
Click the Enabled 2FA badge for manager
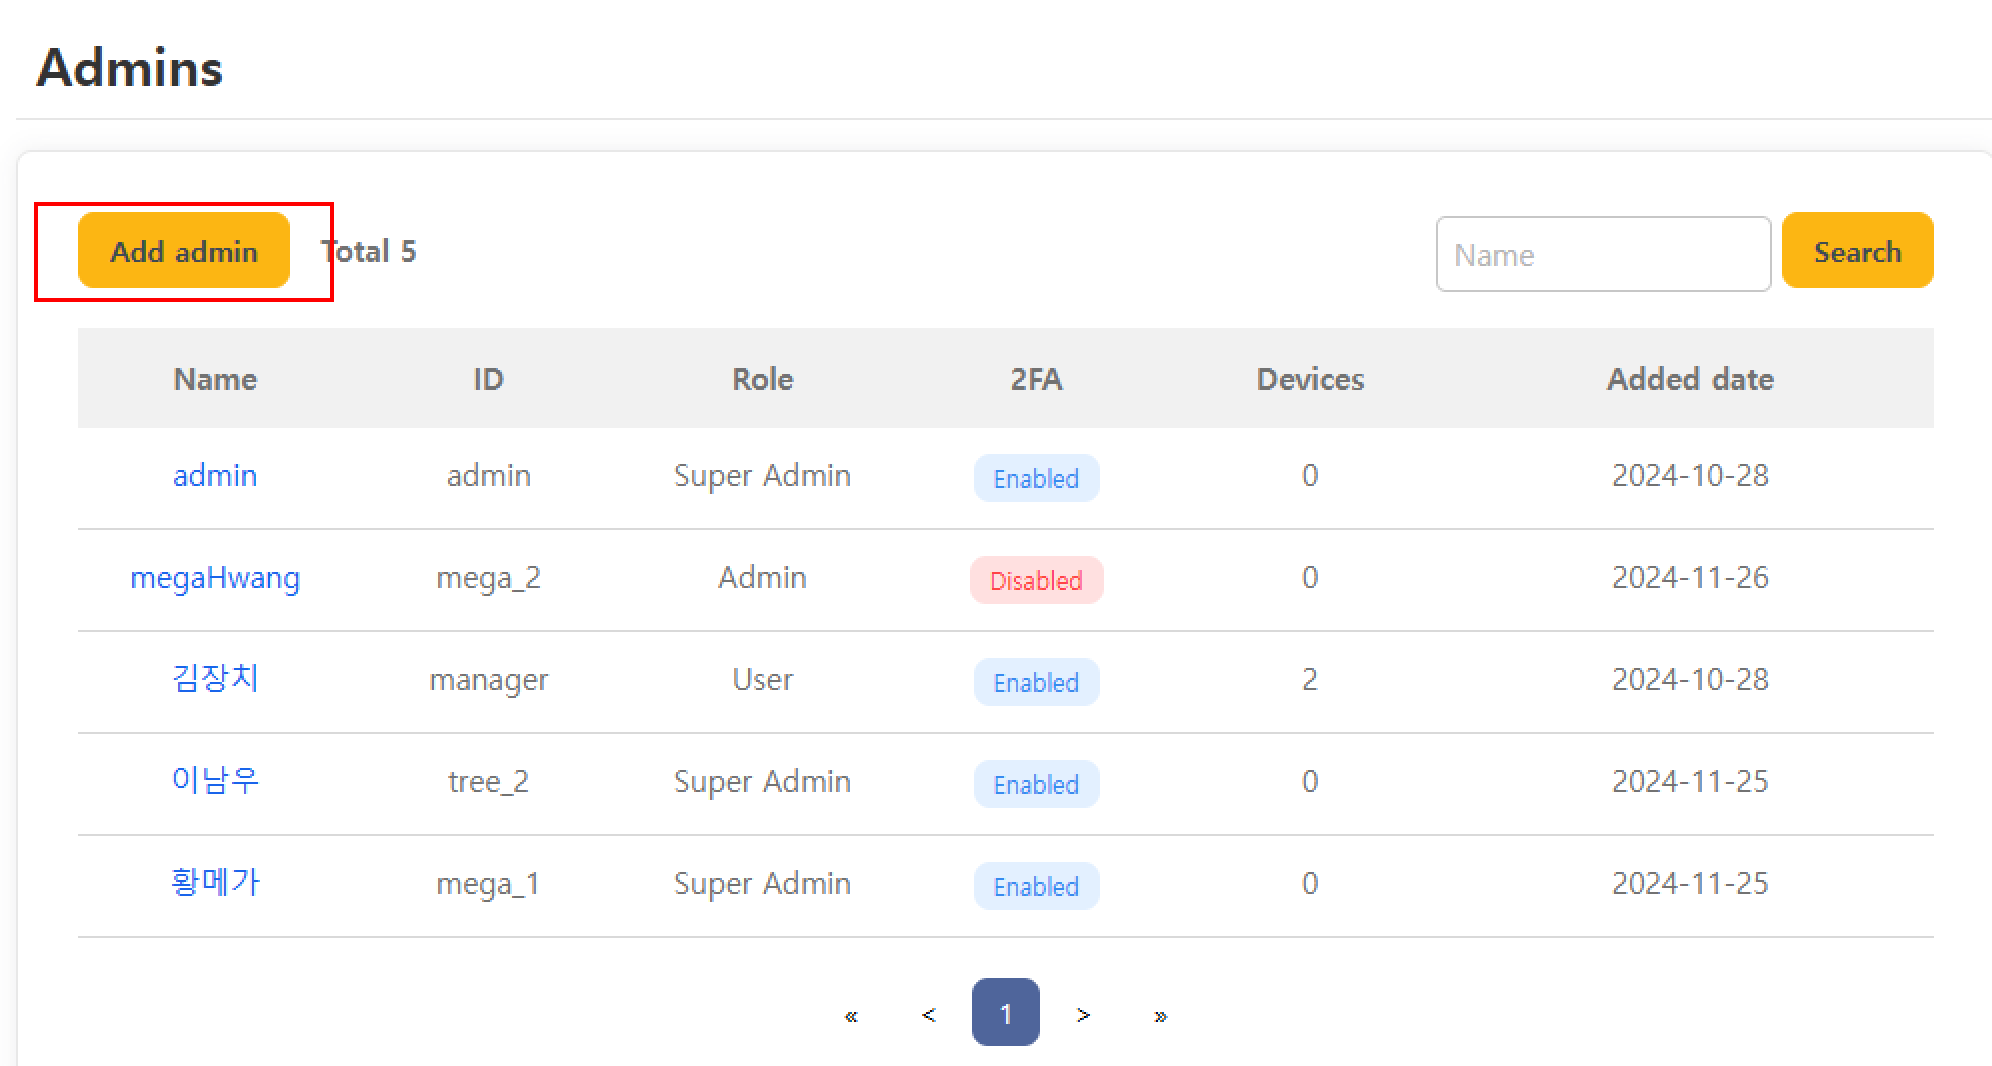[x=1036, y=683]
